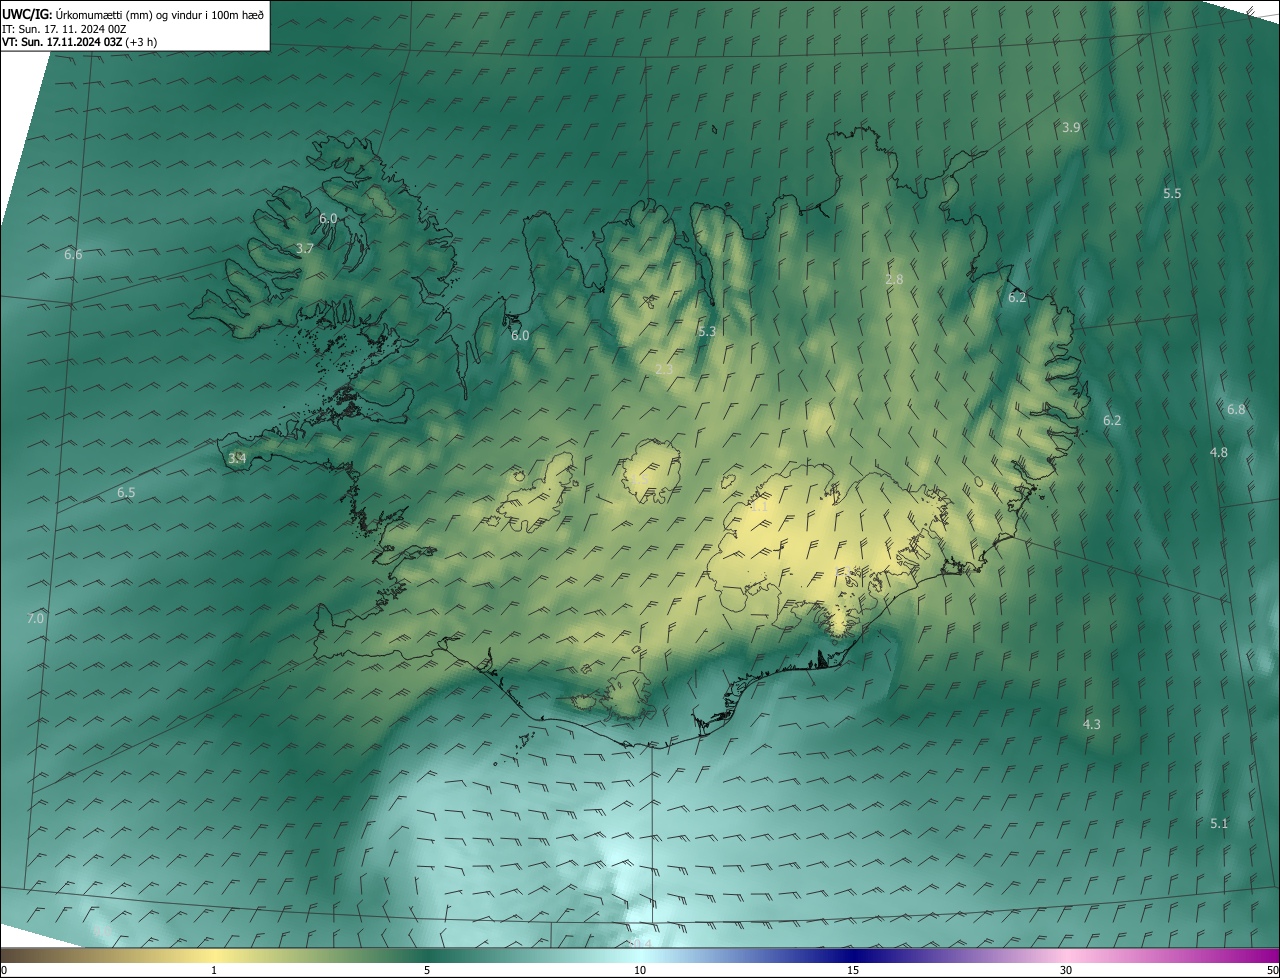Click the 6.8 value label on the map

(x=1236, y=409)
